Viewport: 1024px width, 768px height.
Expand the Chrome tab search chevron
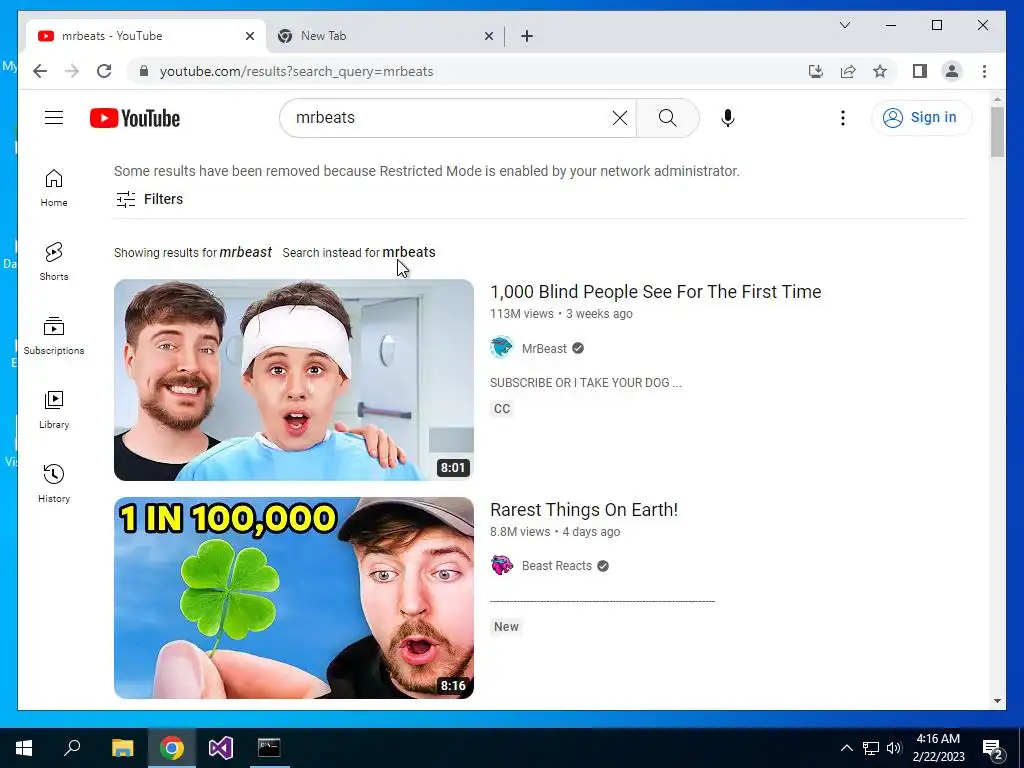(844, 25)
